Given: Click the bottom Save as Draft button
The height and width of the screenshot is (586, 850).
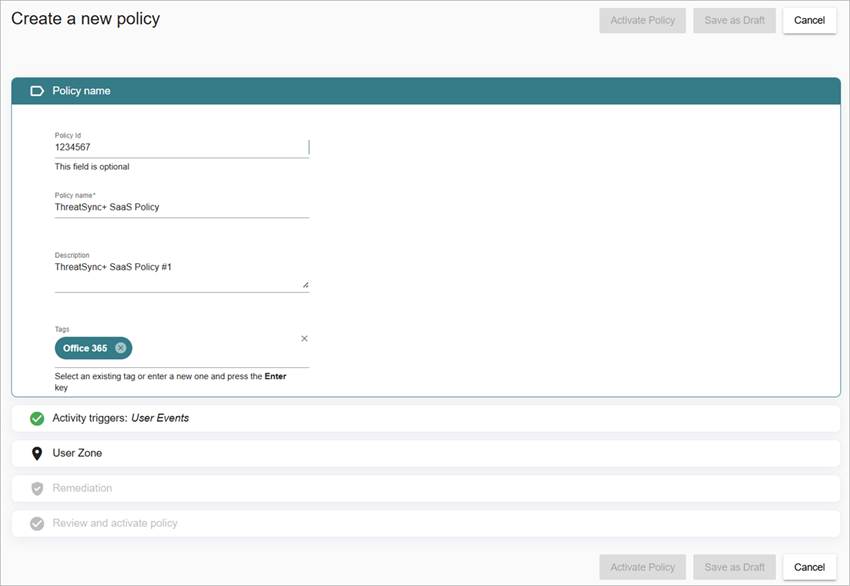Looking at the screenshot, I should pos(734,567).
